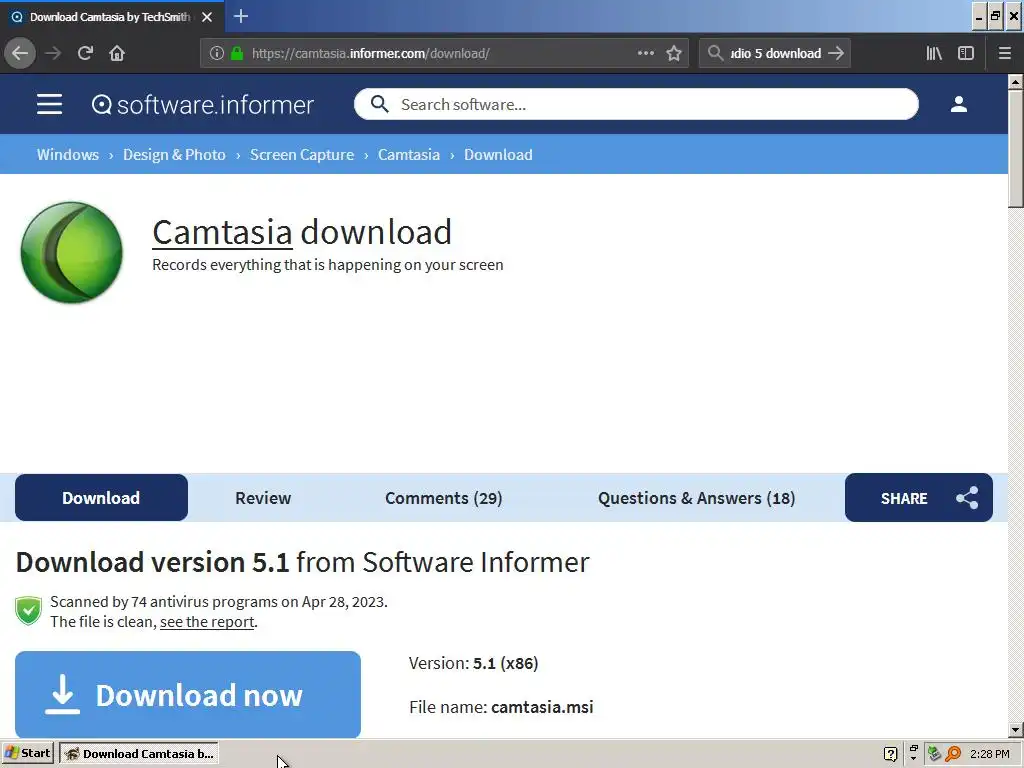This screenshot has height=768, width=1024.
Task: Go back to the previous page
Action: [x=20, y=53]
